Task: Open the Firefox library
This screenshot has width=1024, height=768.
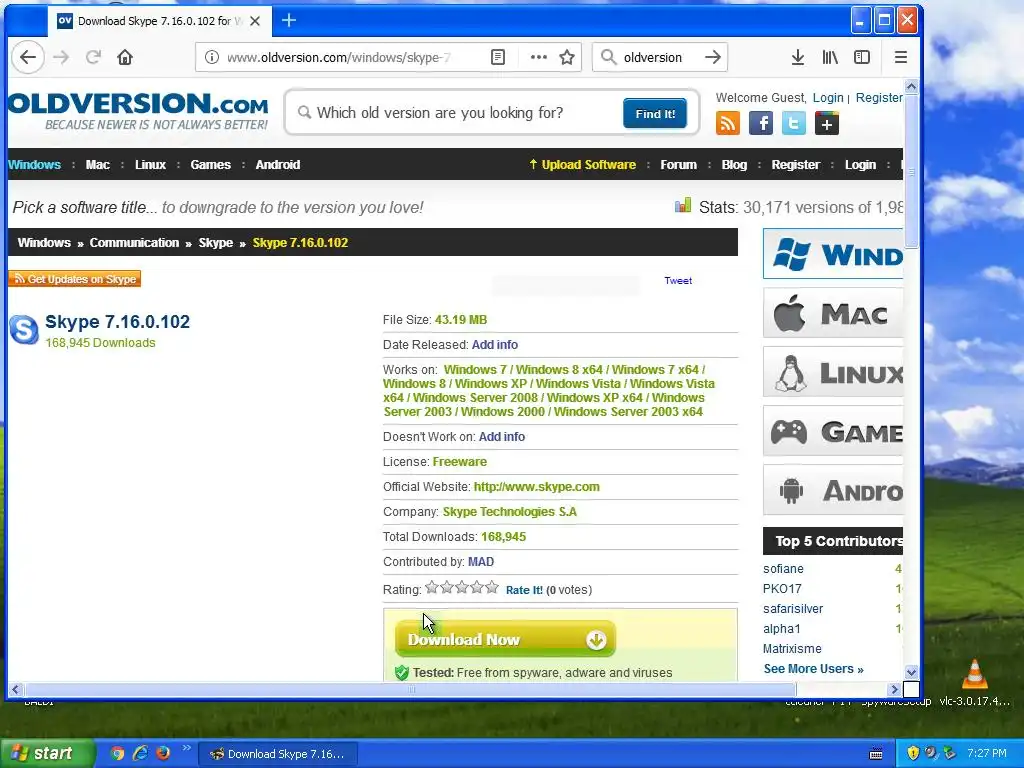Action: pyautogui.click(x=830, y=57)
